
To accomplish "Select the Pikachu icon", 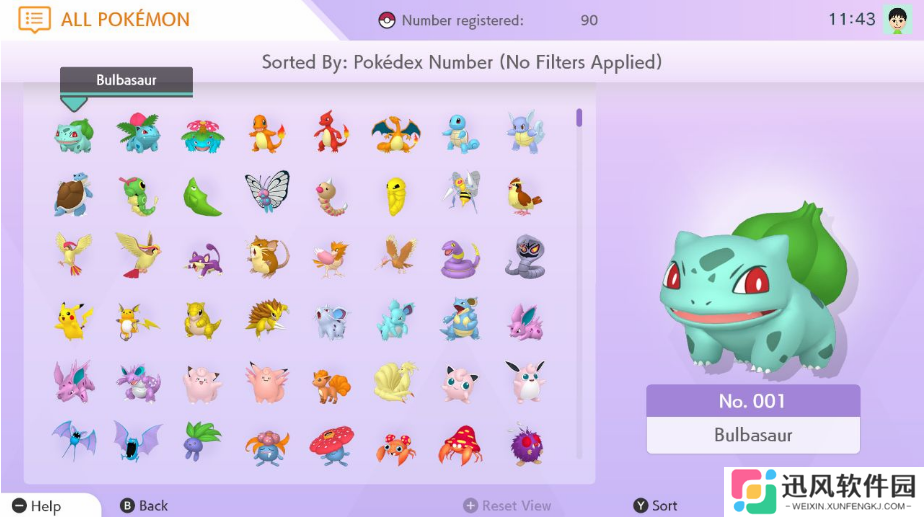I will (74, 321).
